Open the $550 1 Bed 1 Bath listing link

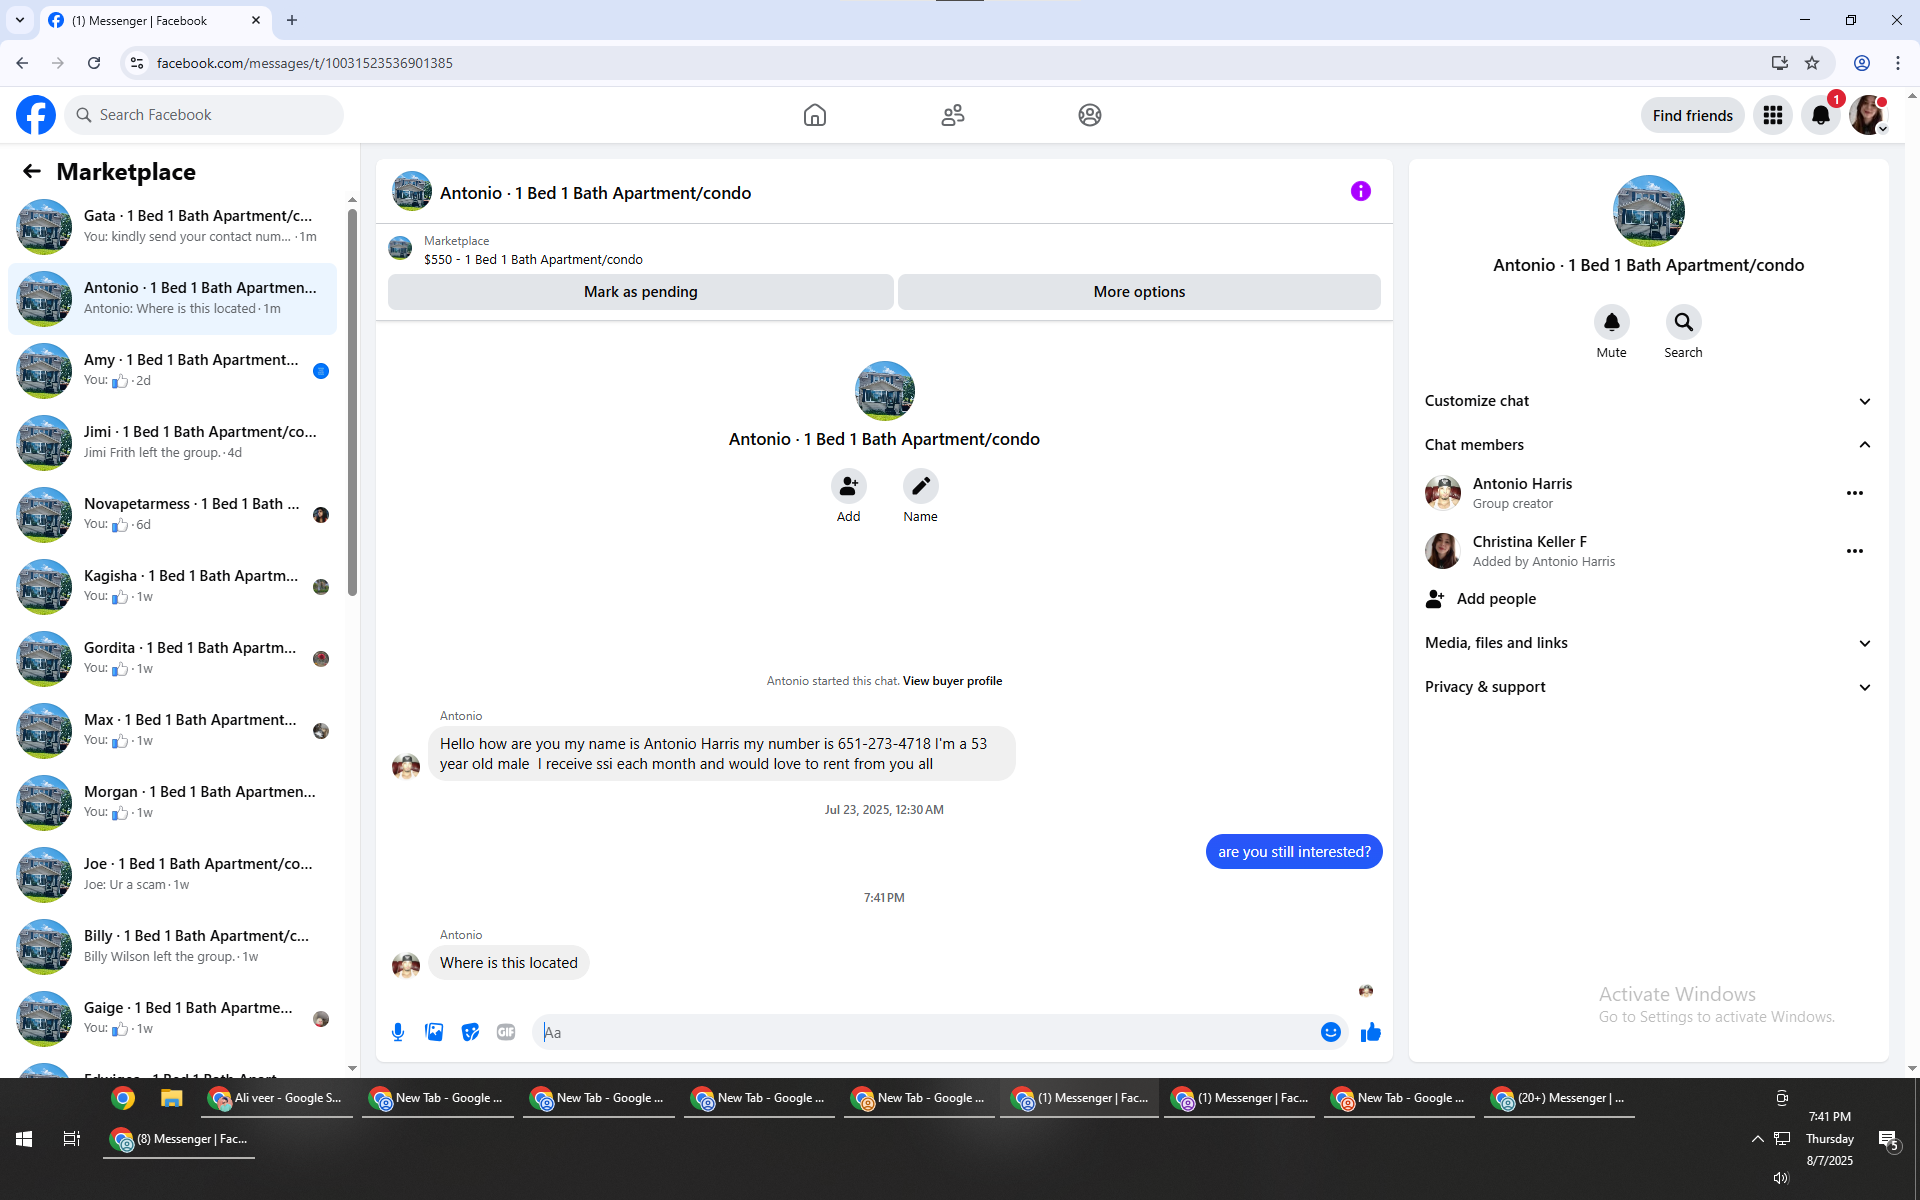pyautogui.click(x=533, y=259)
